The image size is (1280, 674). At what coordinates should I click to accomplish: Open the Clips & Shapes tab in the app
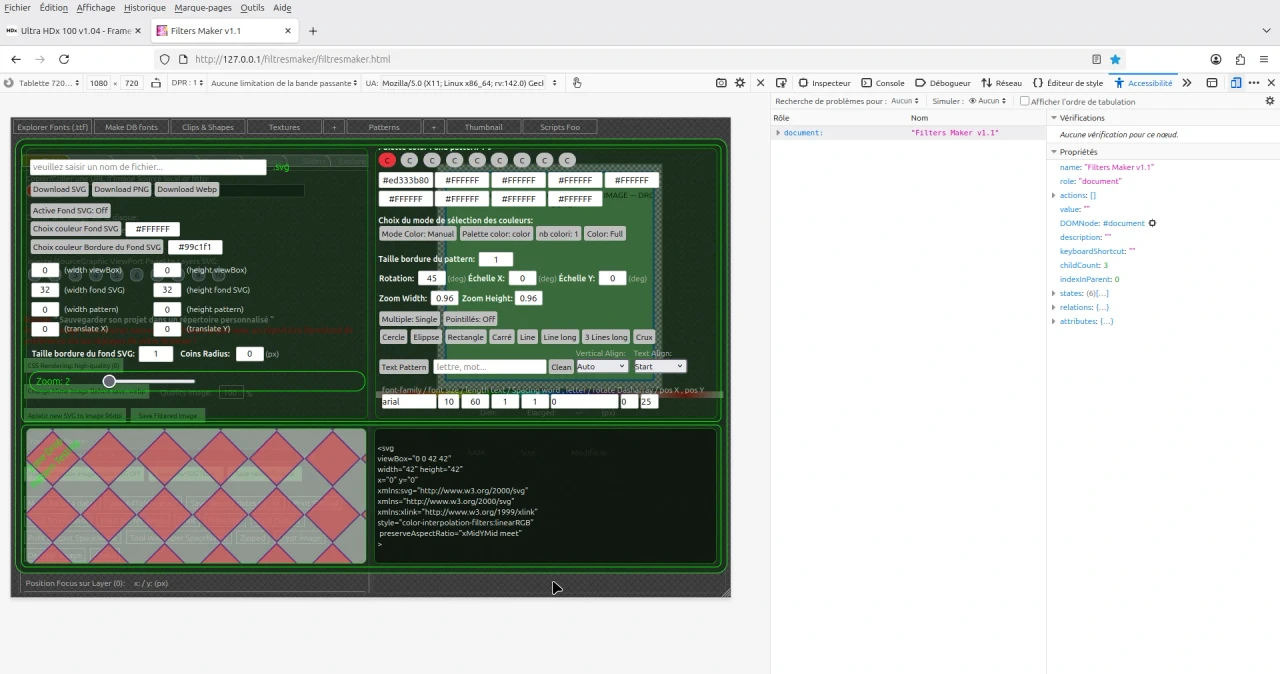208,127
